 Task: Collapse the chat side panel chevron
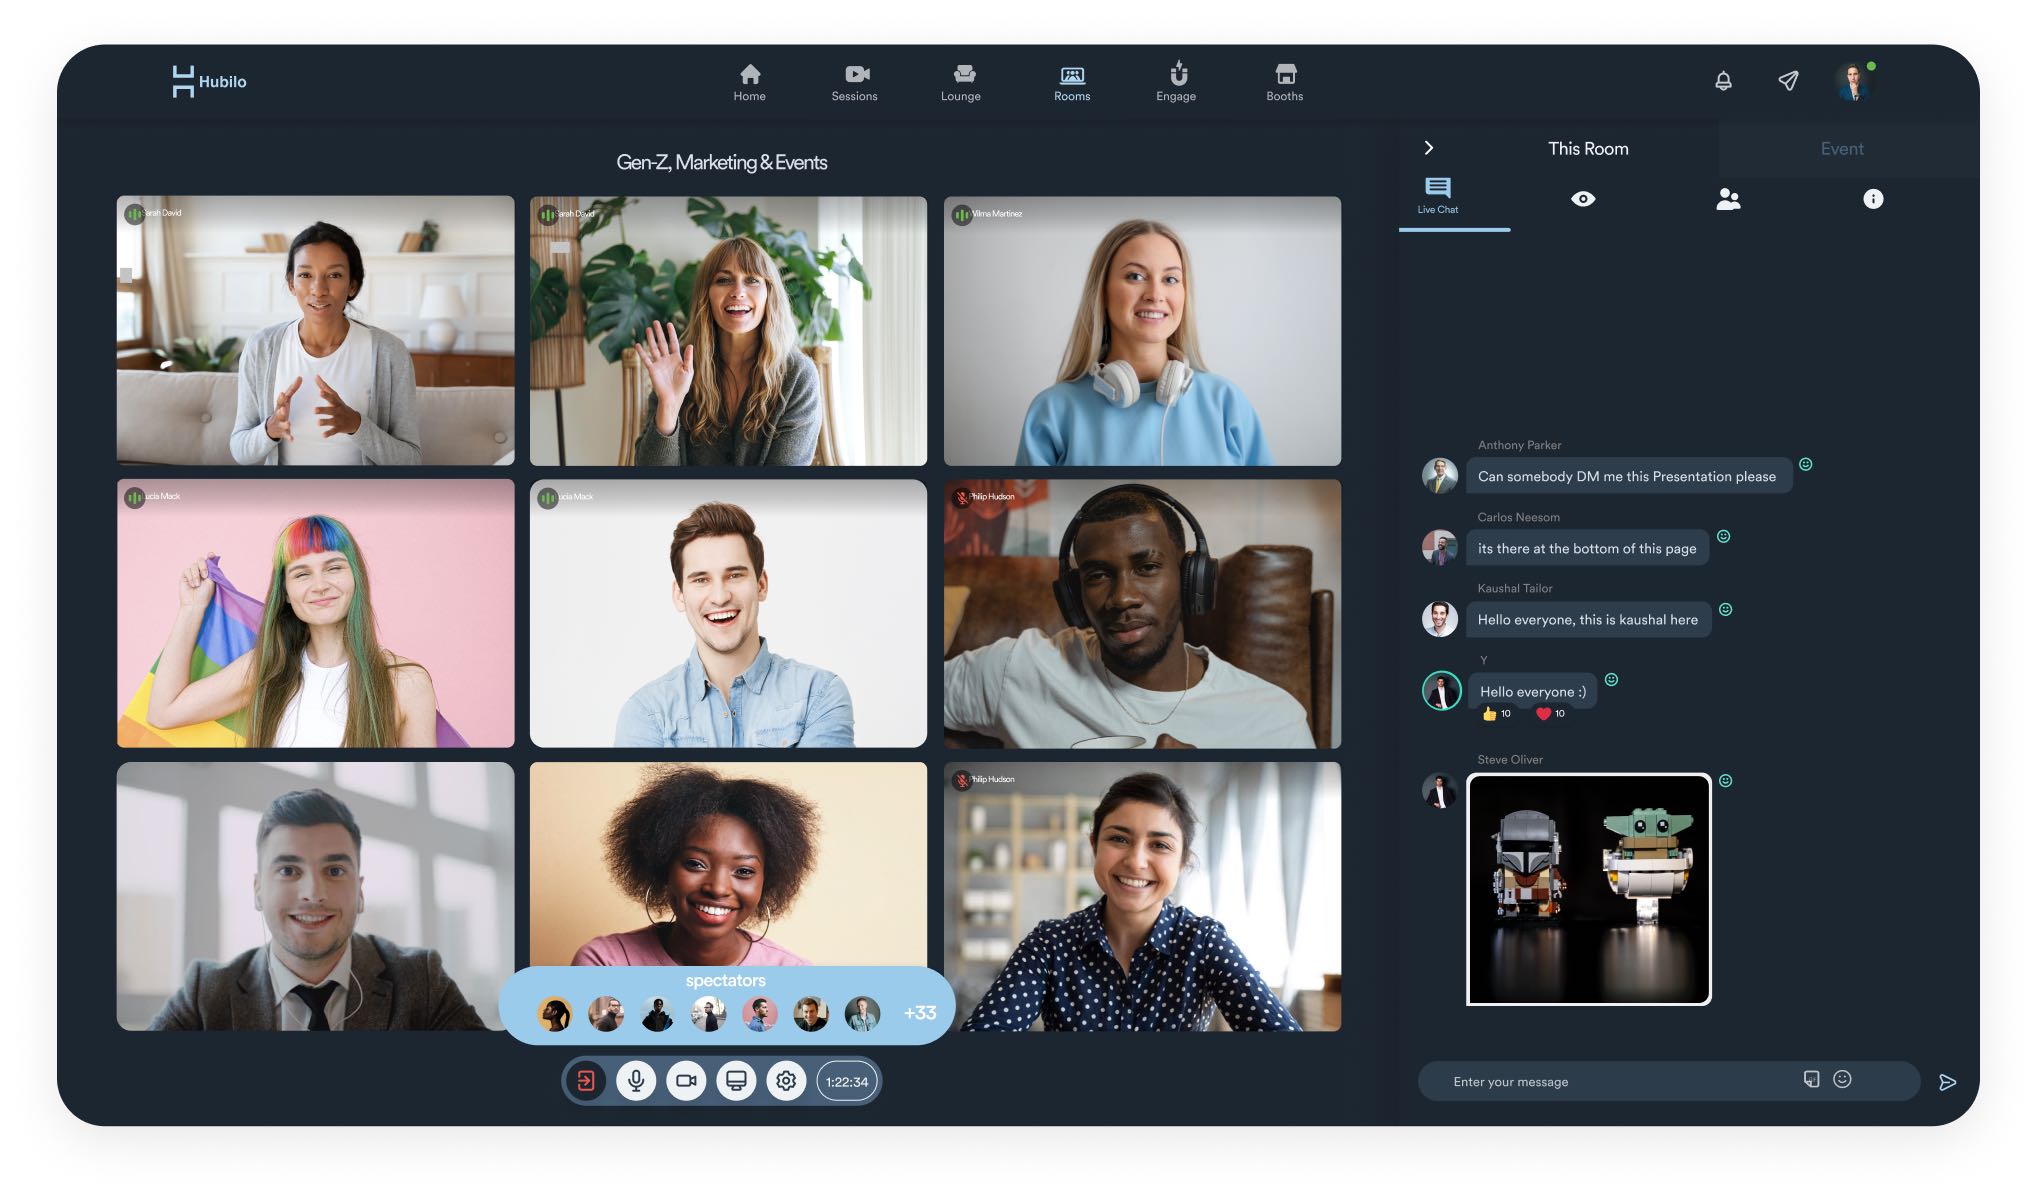1428,148
